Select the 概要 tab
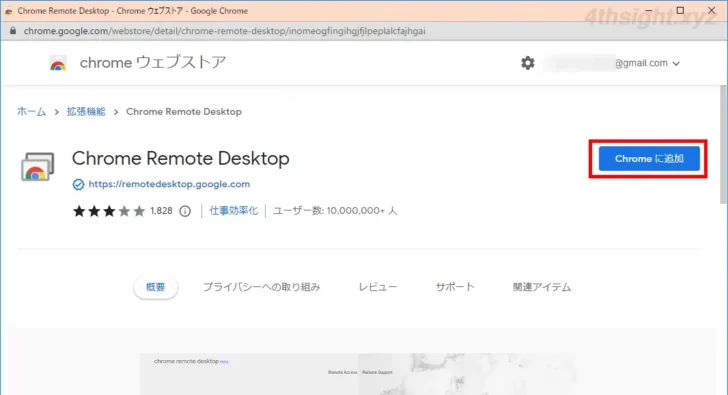Viewport: 728px width, 395px height. [156, 287]
